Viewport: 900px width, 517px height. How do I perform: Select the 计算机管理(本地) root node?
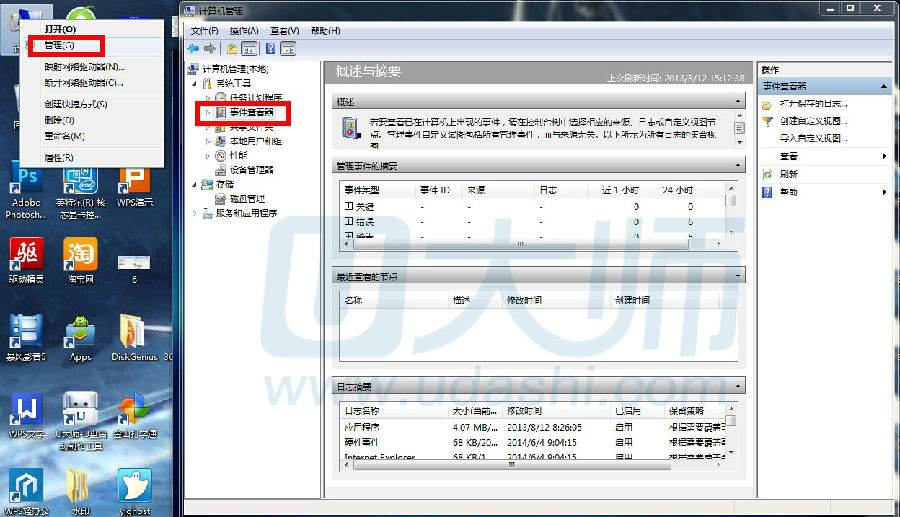pos(235,69)
